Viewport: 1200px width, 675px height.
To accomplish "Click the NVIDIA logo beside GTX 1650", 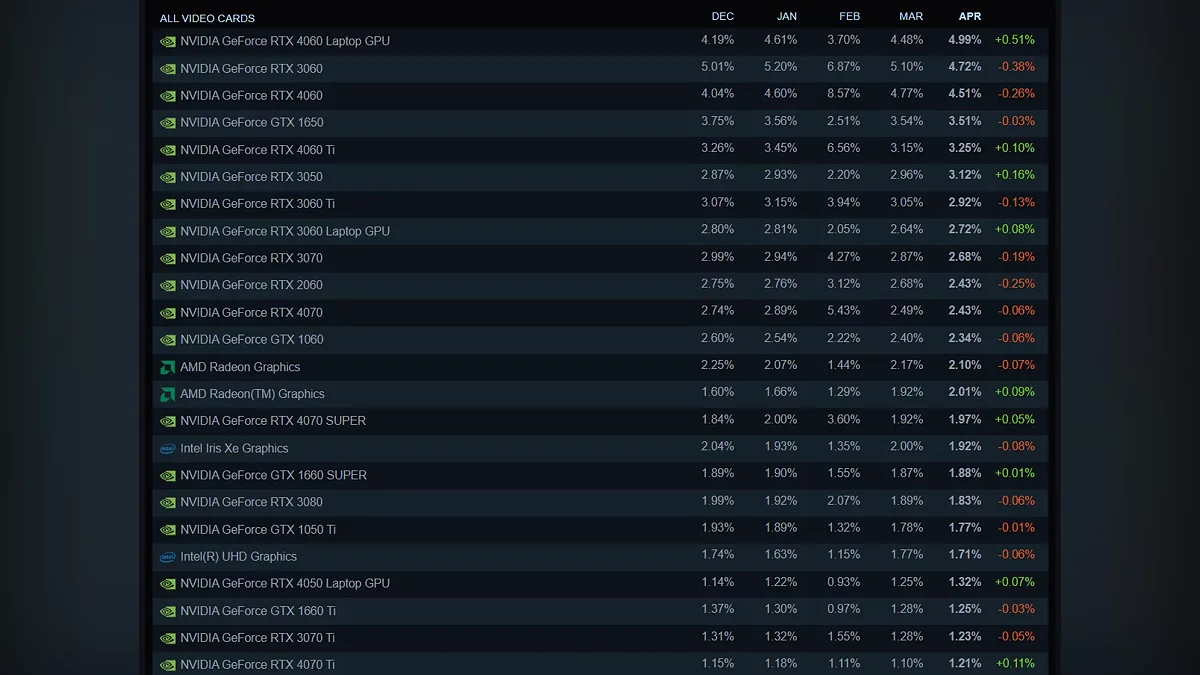I will point(167,123).
